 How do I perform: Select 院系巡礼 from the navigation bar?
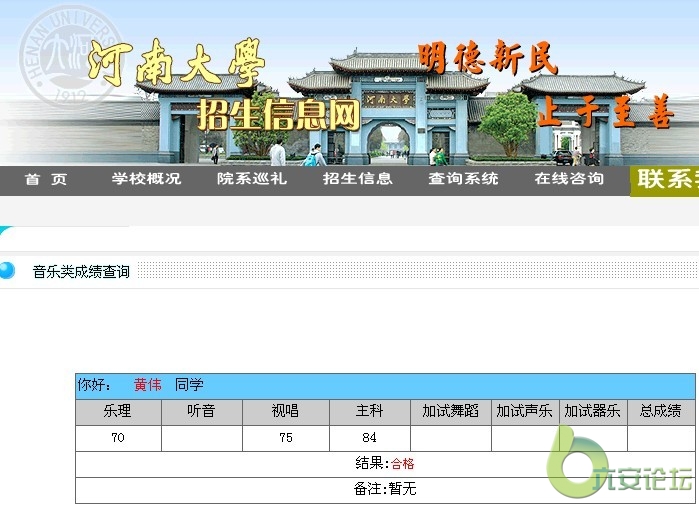252,179
